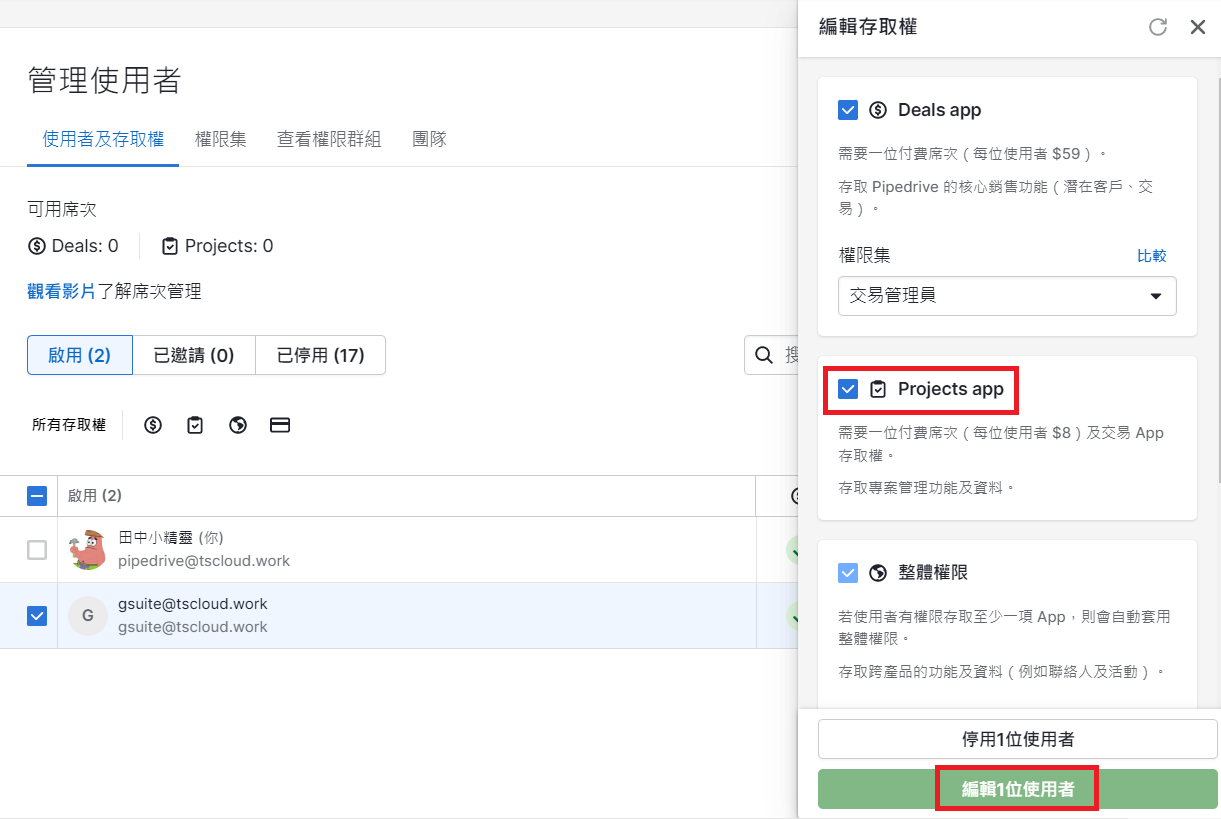Click the 所有存取權 filter

[x=69, y=425]
